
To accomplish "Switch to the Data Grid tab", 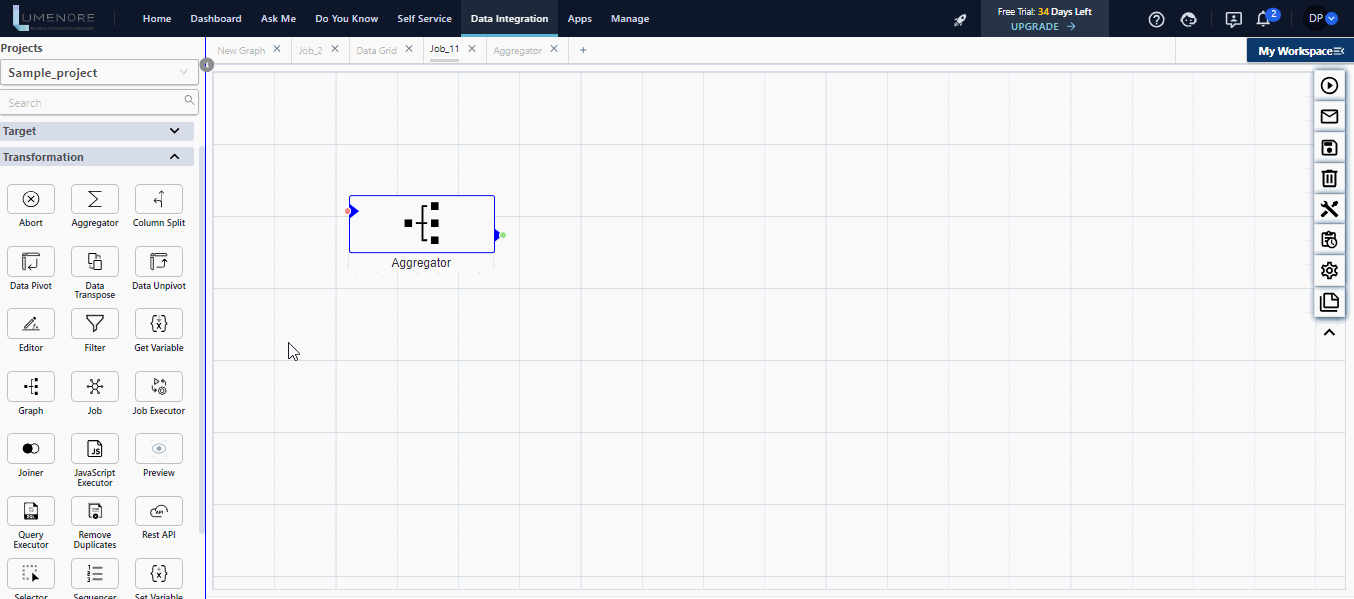I will (376, 50).
